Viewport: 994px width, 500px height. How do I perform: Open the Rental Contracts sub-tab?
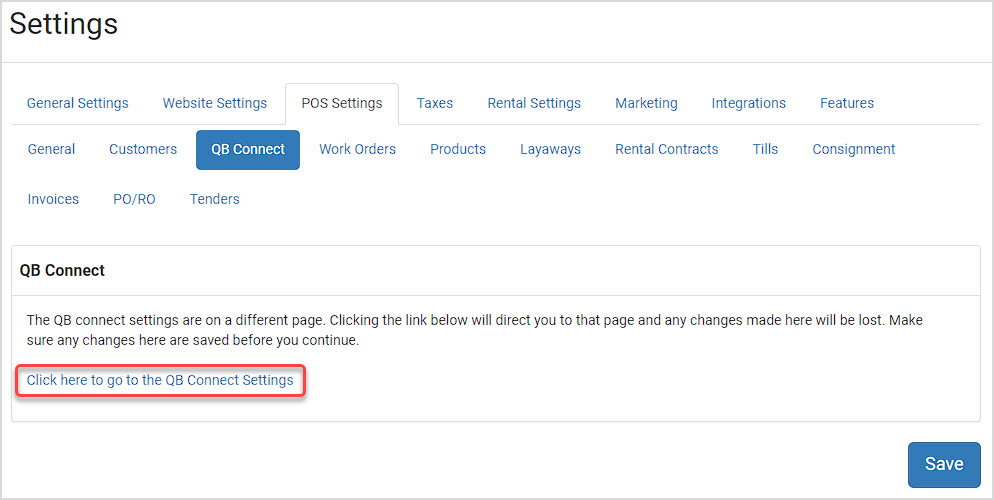click(x=666, y=149)
